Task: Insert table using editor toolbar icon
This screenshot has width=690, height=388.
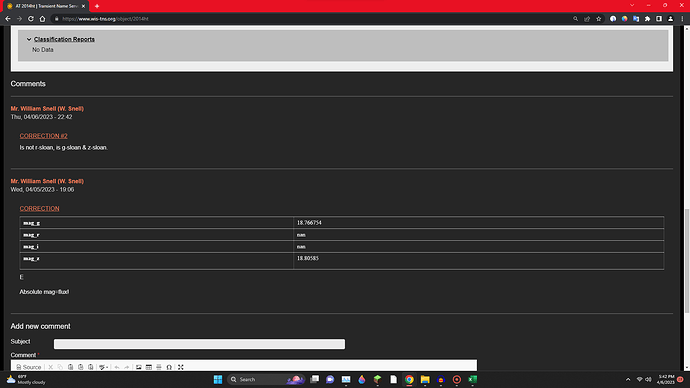Action: tap(149, 367)
